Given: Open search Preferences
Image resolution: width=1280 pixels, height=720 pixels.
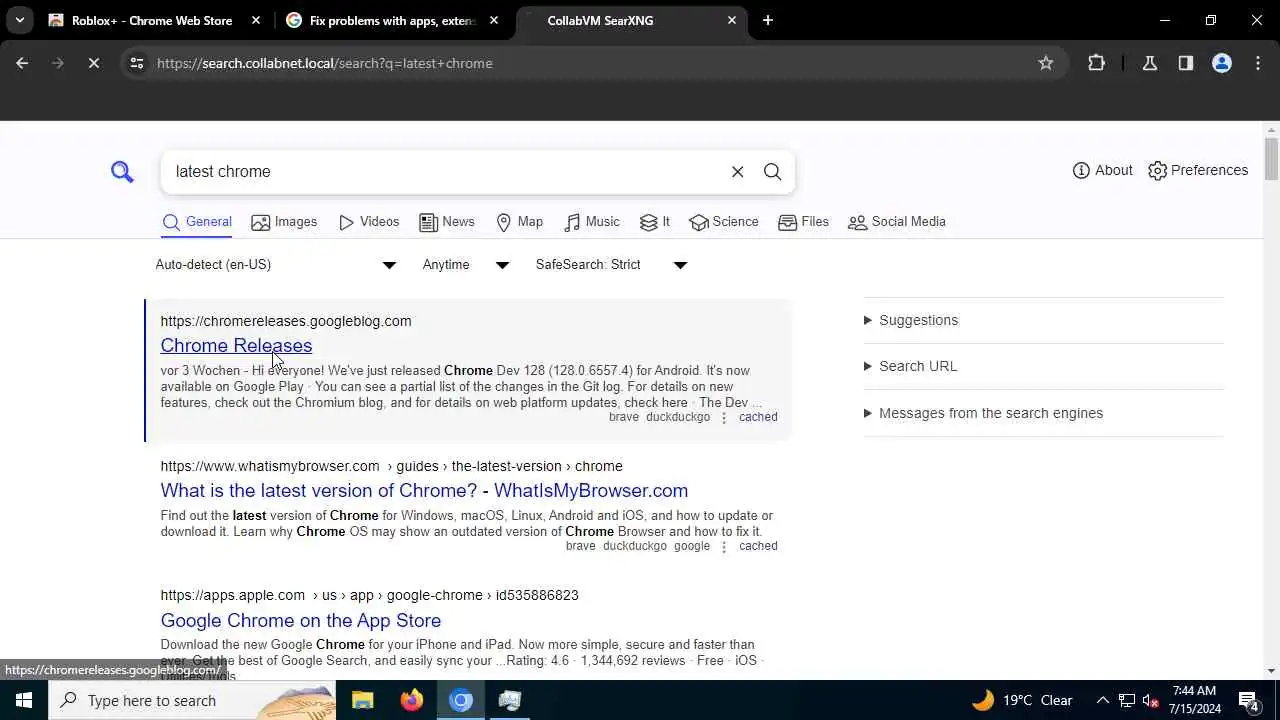Looking at the screenshot, I should click(x=1198, y=170).
